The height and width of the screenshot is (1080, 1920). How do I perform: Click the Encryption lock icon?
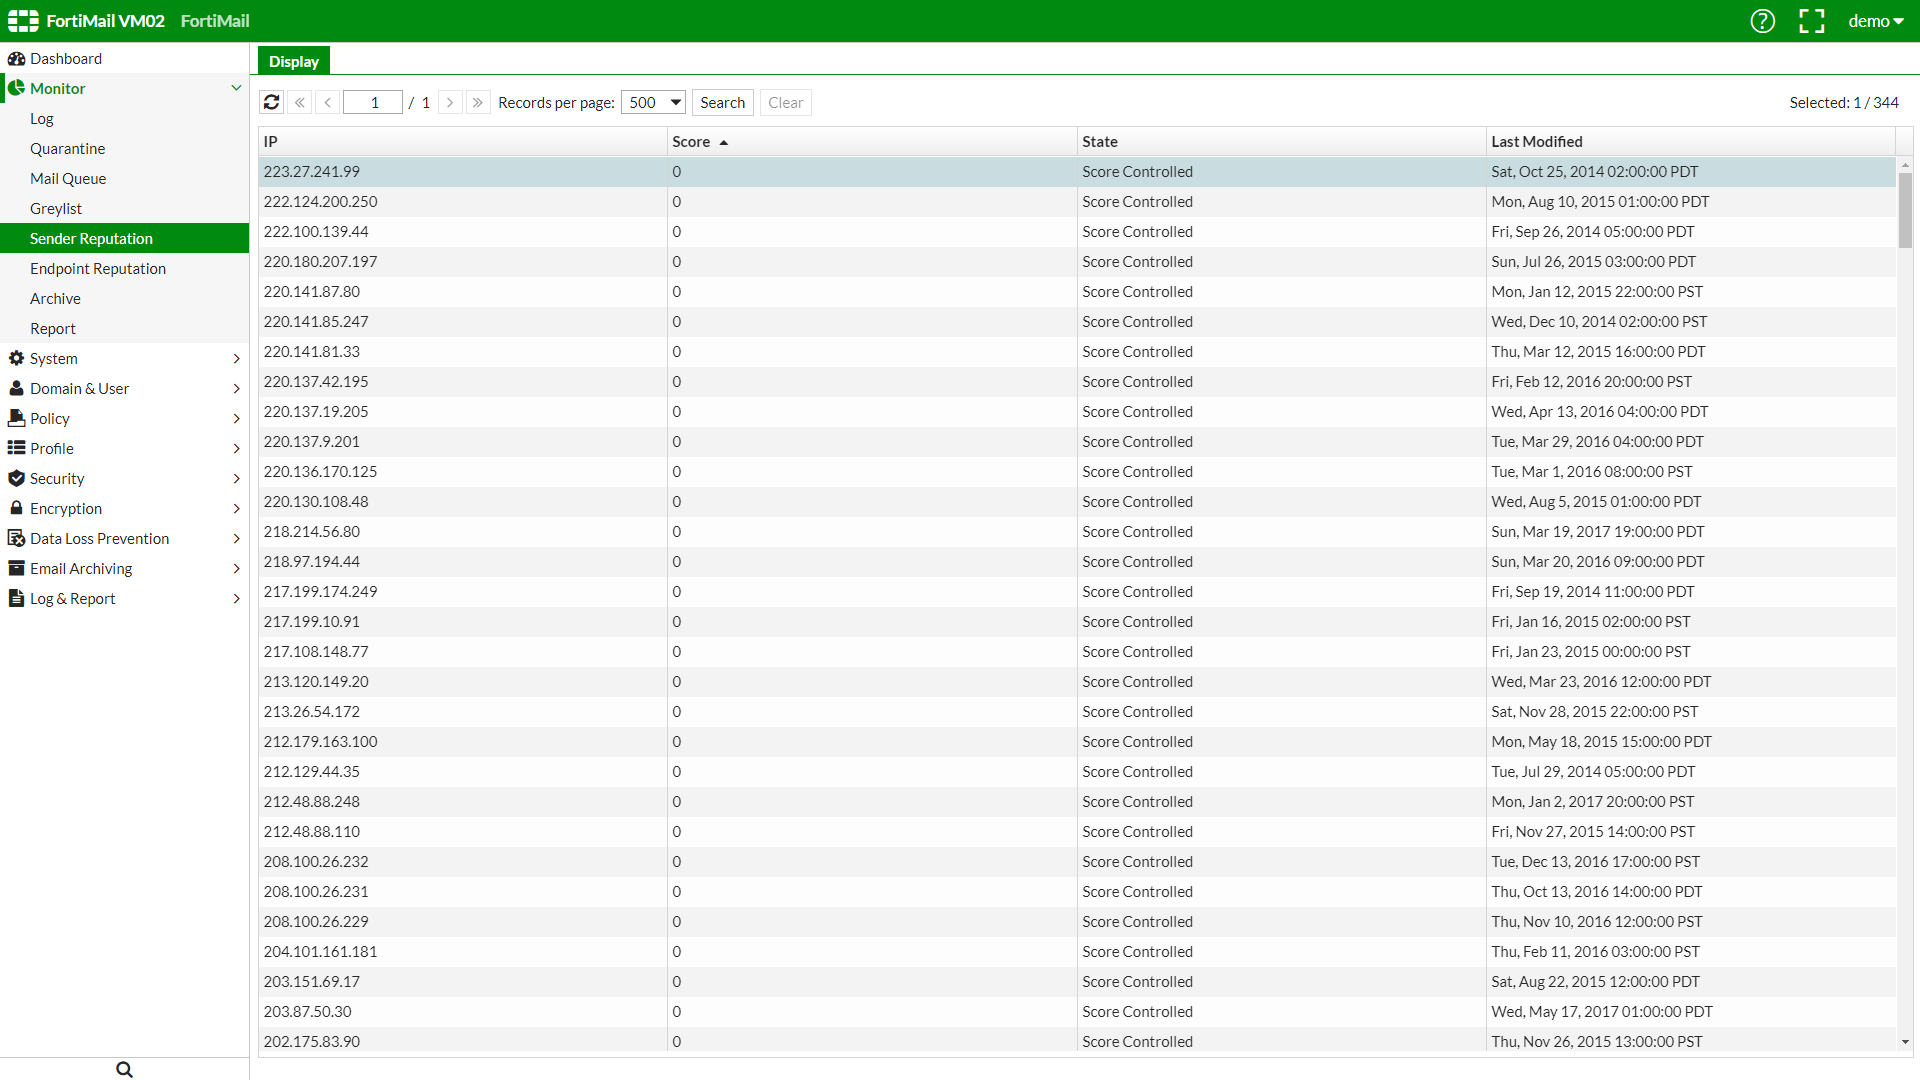coord(16,508)
